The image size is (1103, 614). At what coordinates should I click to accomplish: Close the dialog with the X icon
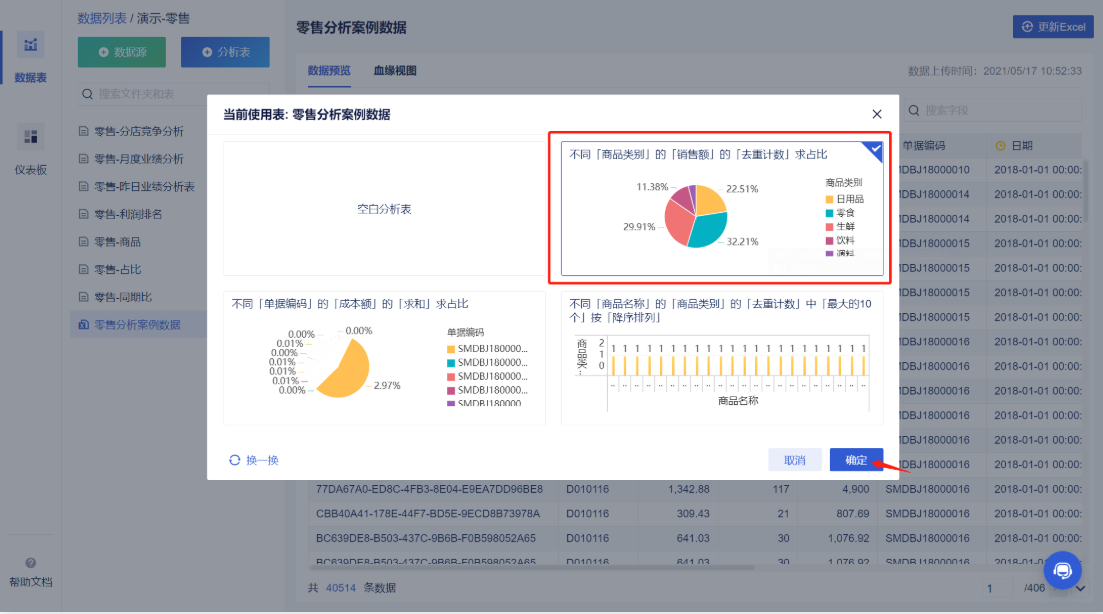(876, 114)
